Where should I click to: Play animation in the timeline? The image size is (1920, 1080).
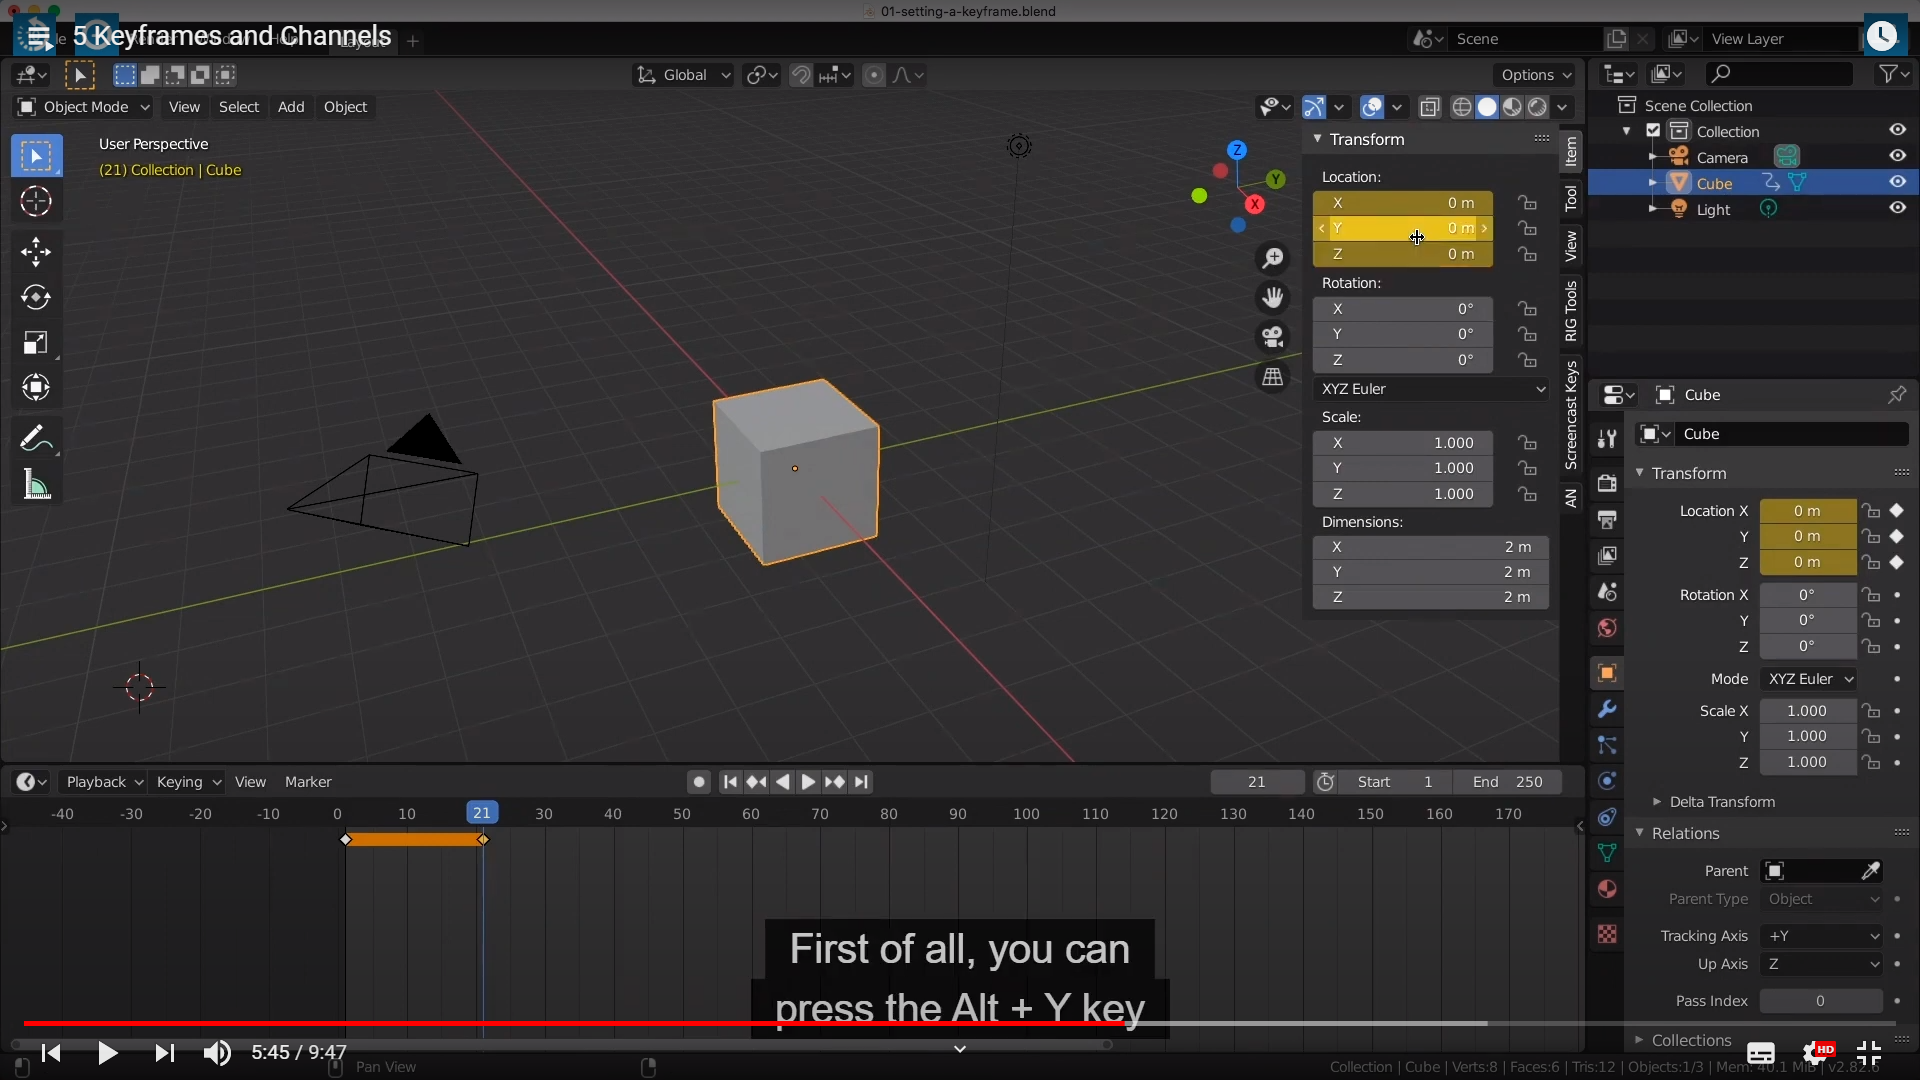(808, 782)
